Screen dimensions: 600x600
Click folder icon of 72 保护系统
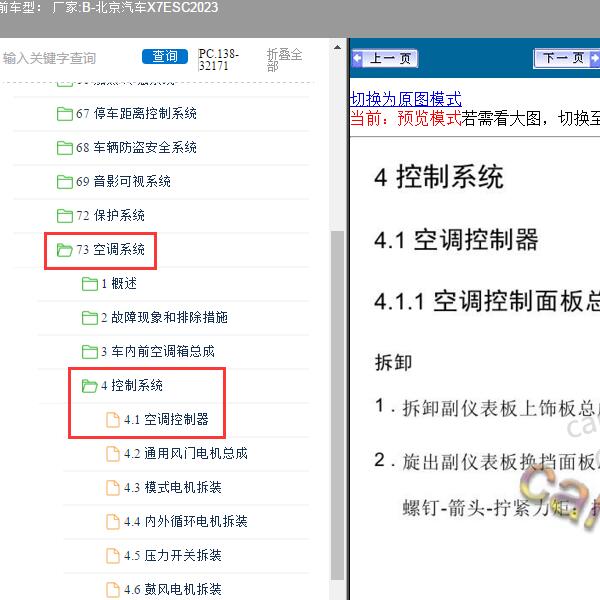[65, 215]
